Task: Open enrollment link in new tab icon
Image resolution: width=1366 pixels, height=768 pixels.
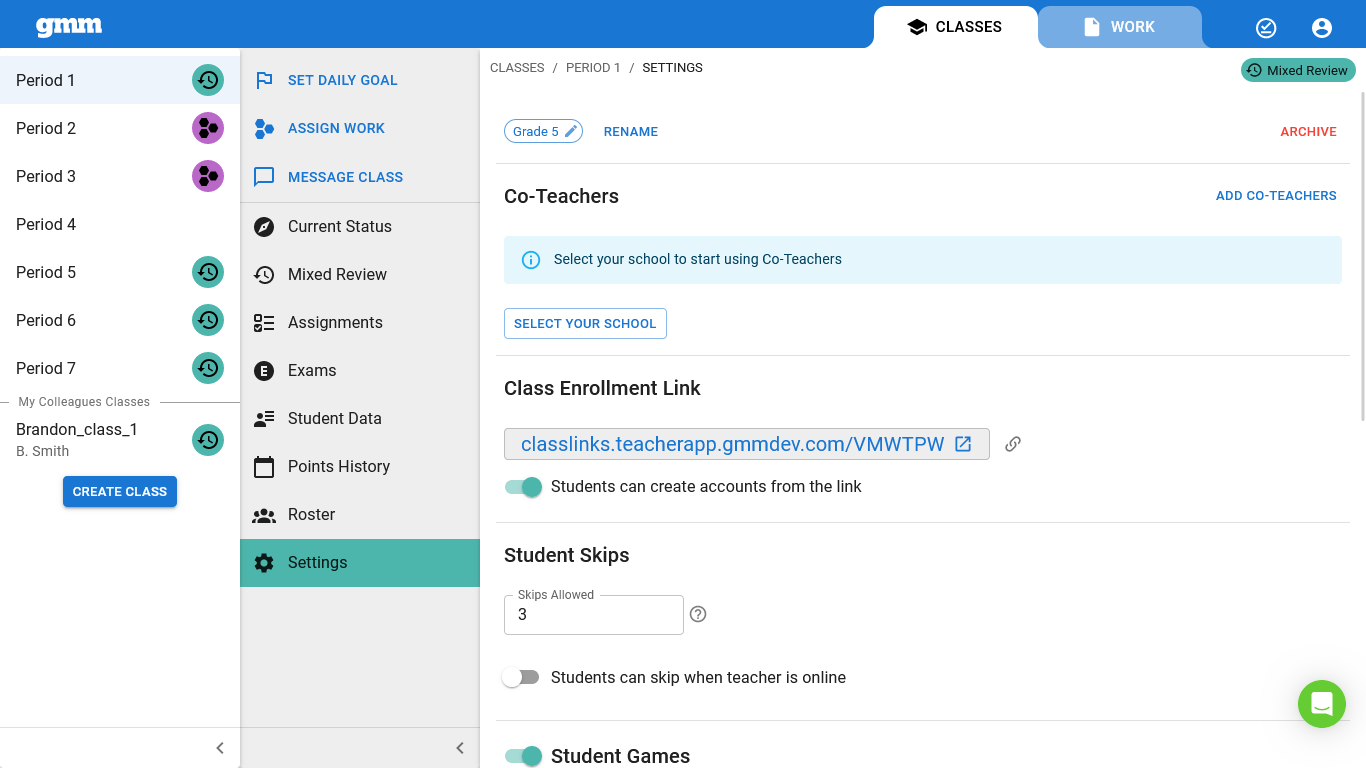Action: pos(963,444)
